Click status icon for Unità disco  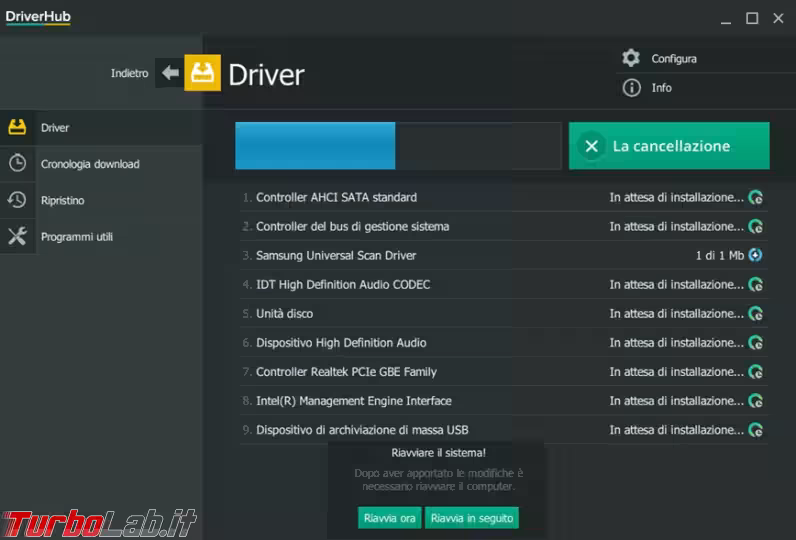pyautogui.click(x=755, y=314)
